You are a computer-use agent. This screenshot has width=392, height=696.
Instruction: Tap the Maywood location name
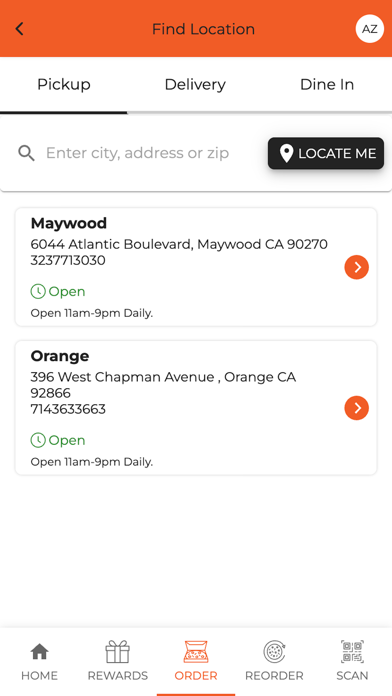click(x=69, y=223)
